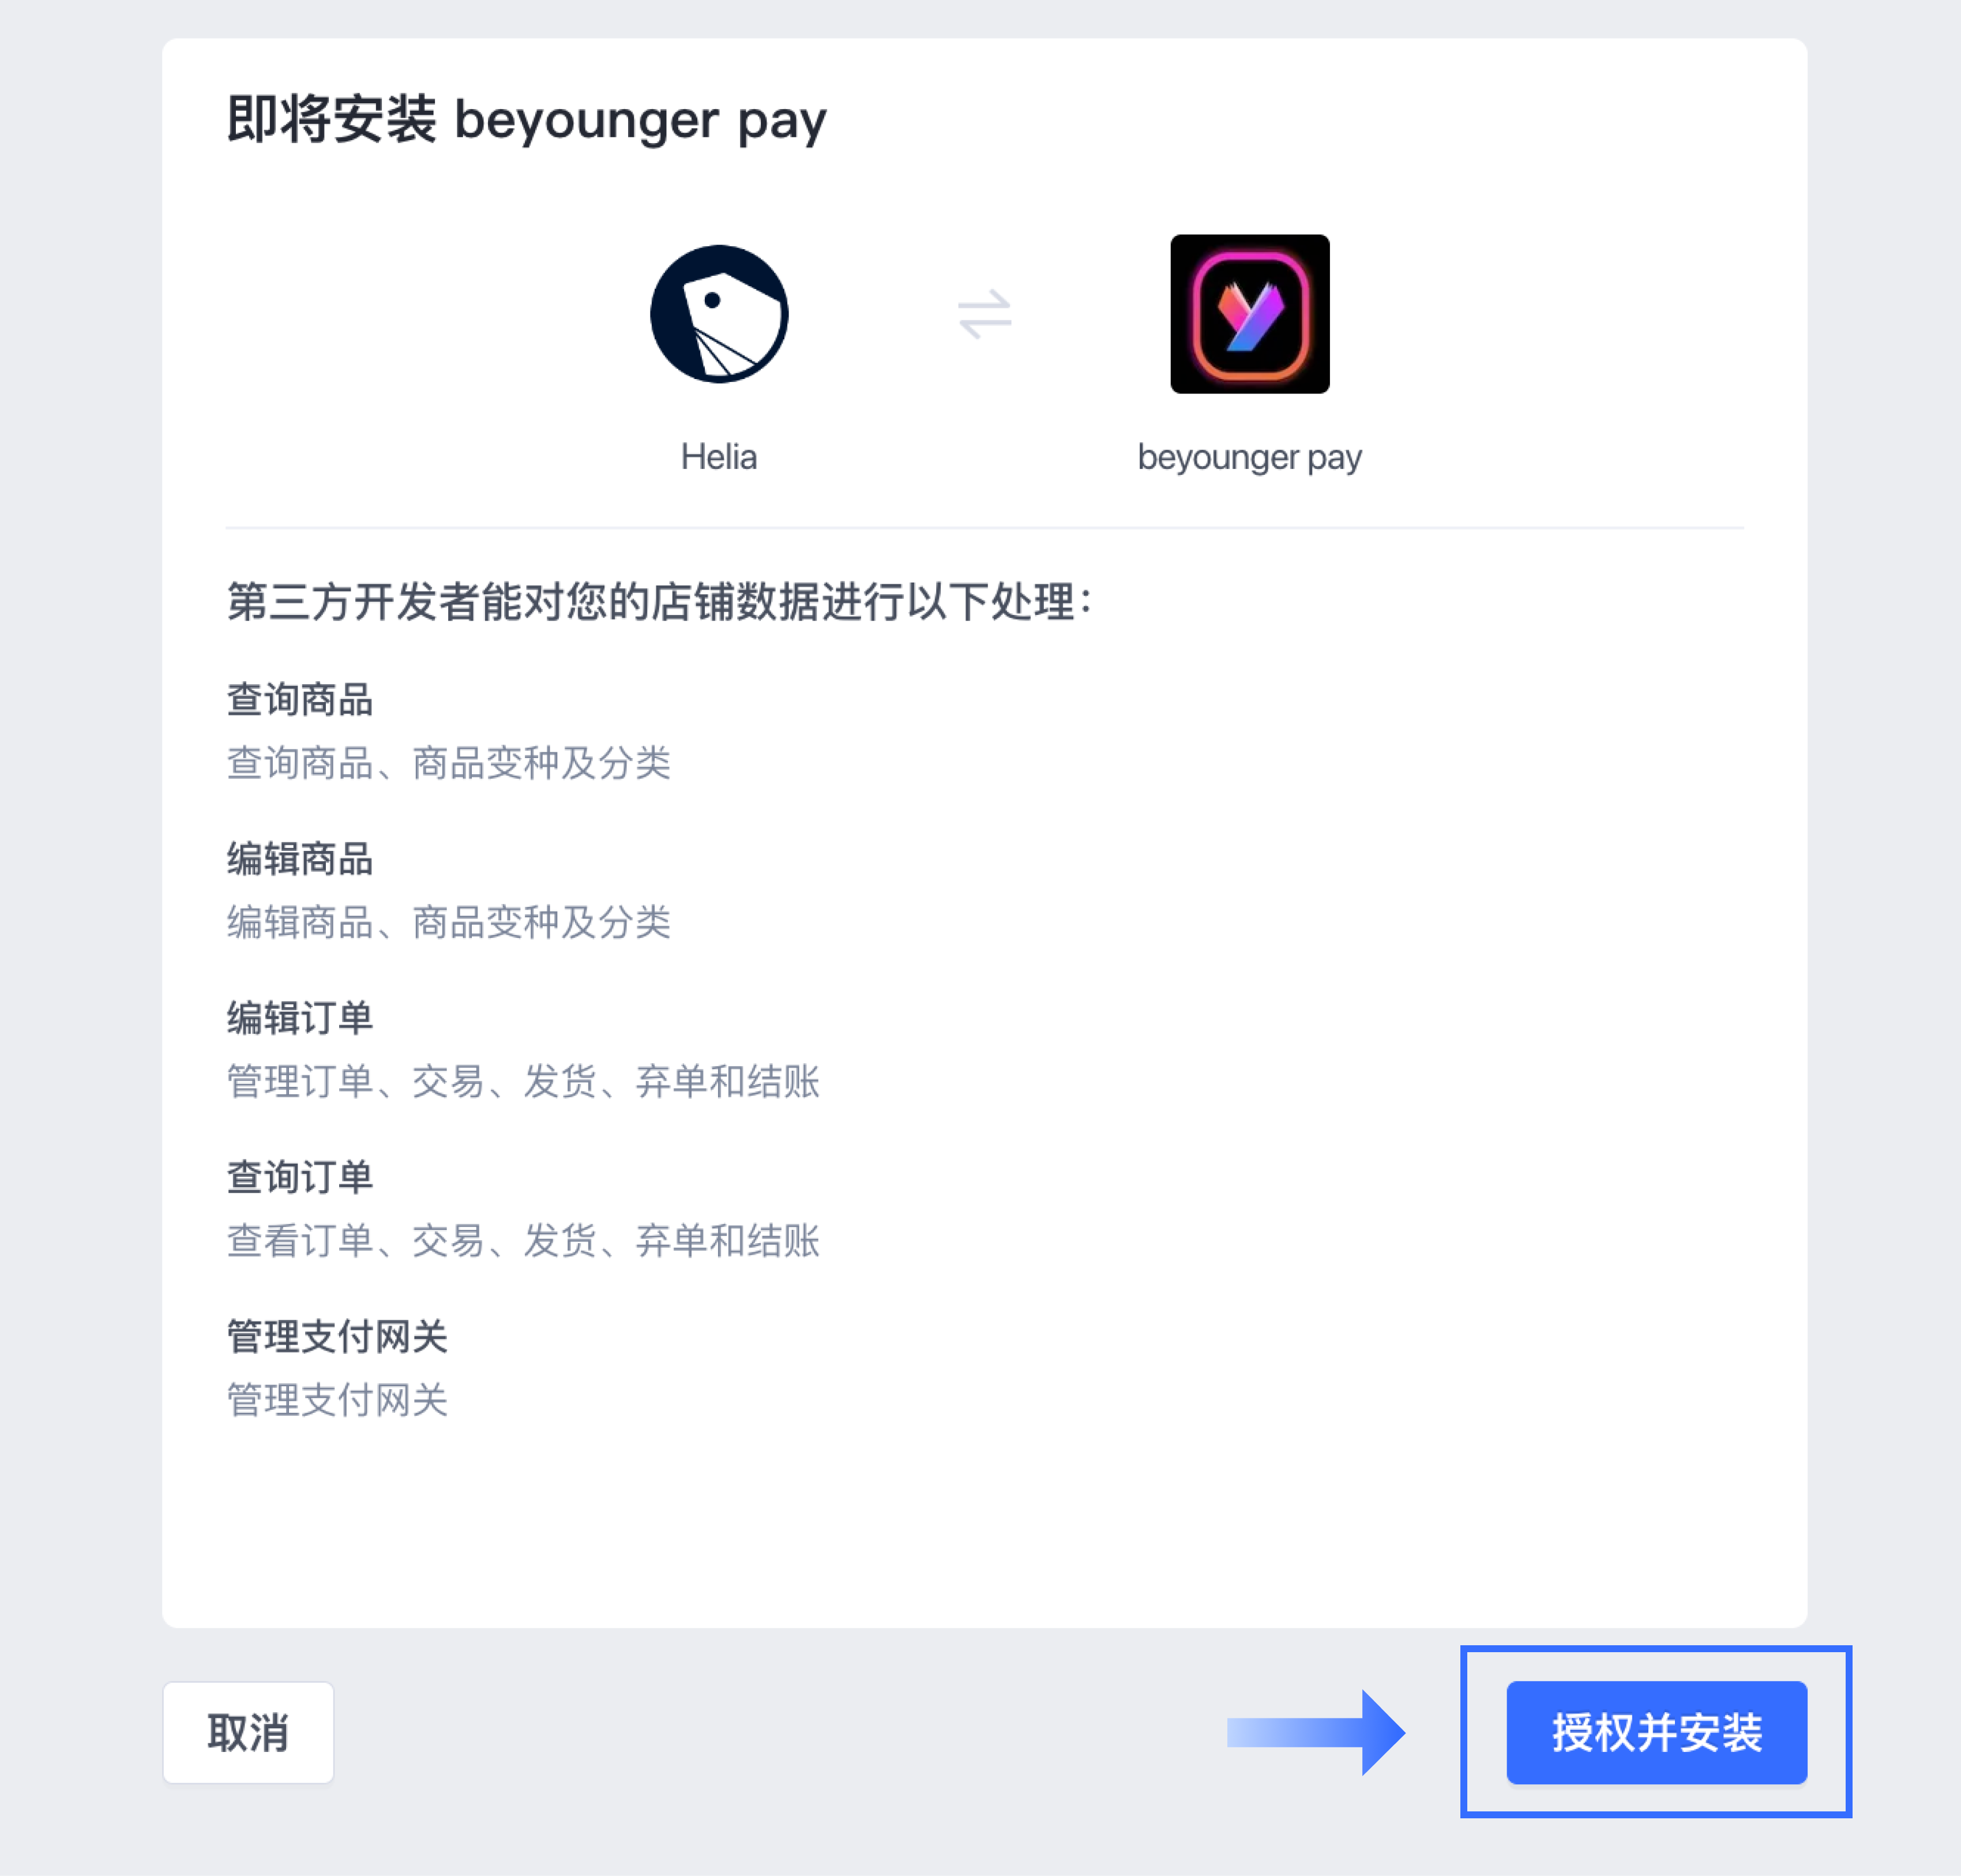Screen dimensions: 1961x1876
Task: Click the 授权并安装 authorize and install button
Action: tap(1656, 1732)
